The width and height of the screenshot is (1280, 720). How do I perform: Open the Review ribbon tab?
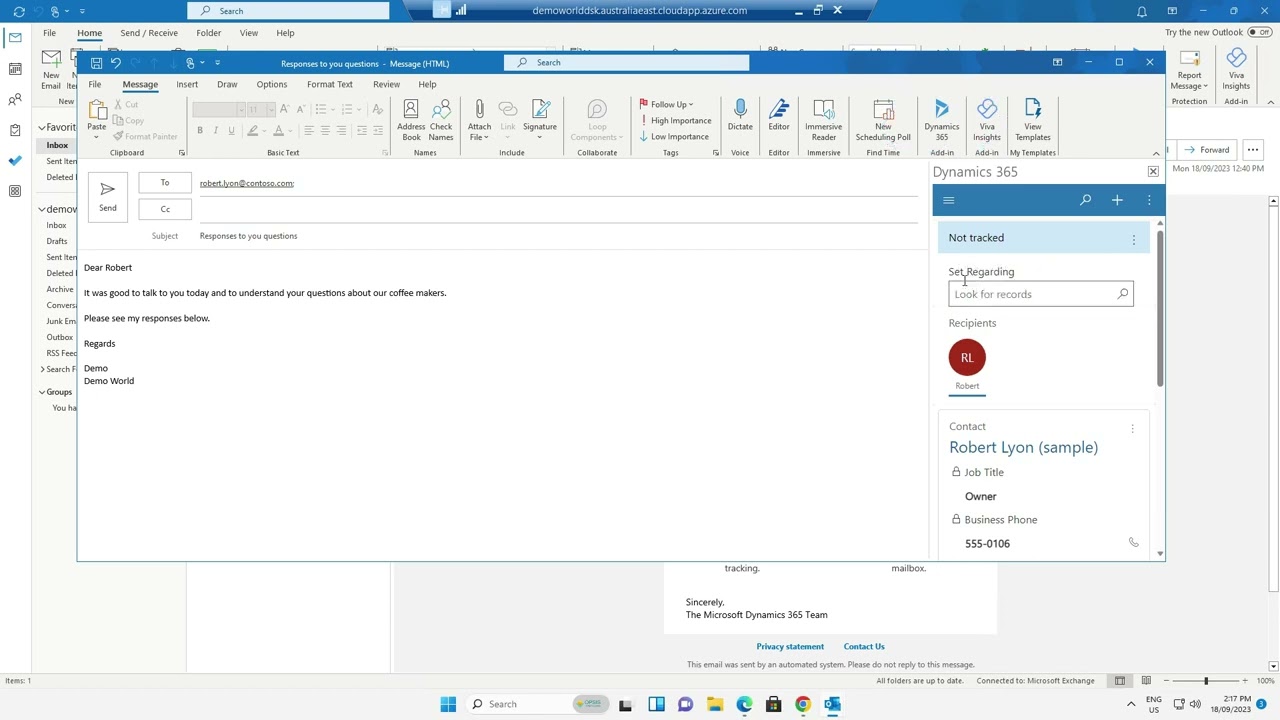click(x=386, y=84)
